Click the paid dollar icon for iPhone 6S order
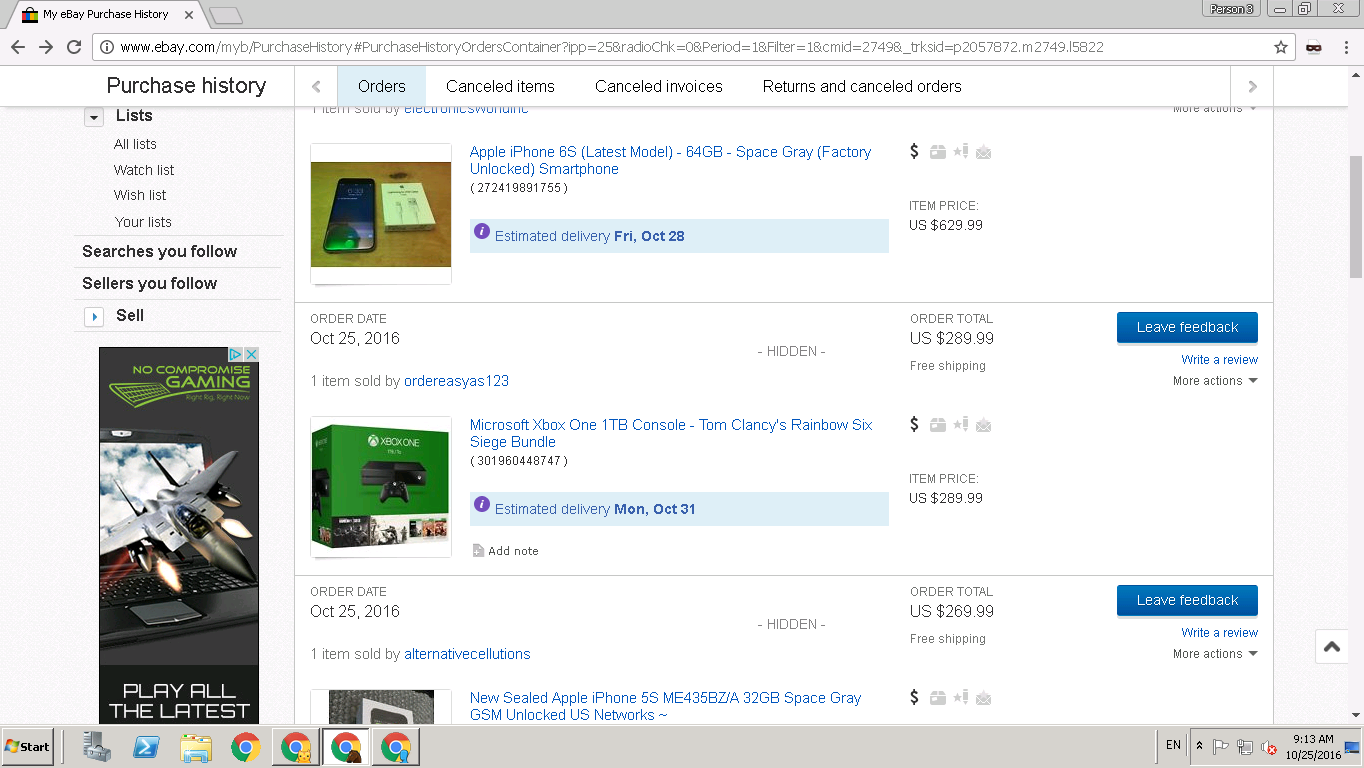 click(914, 152)
